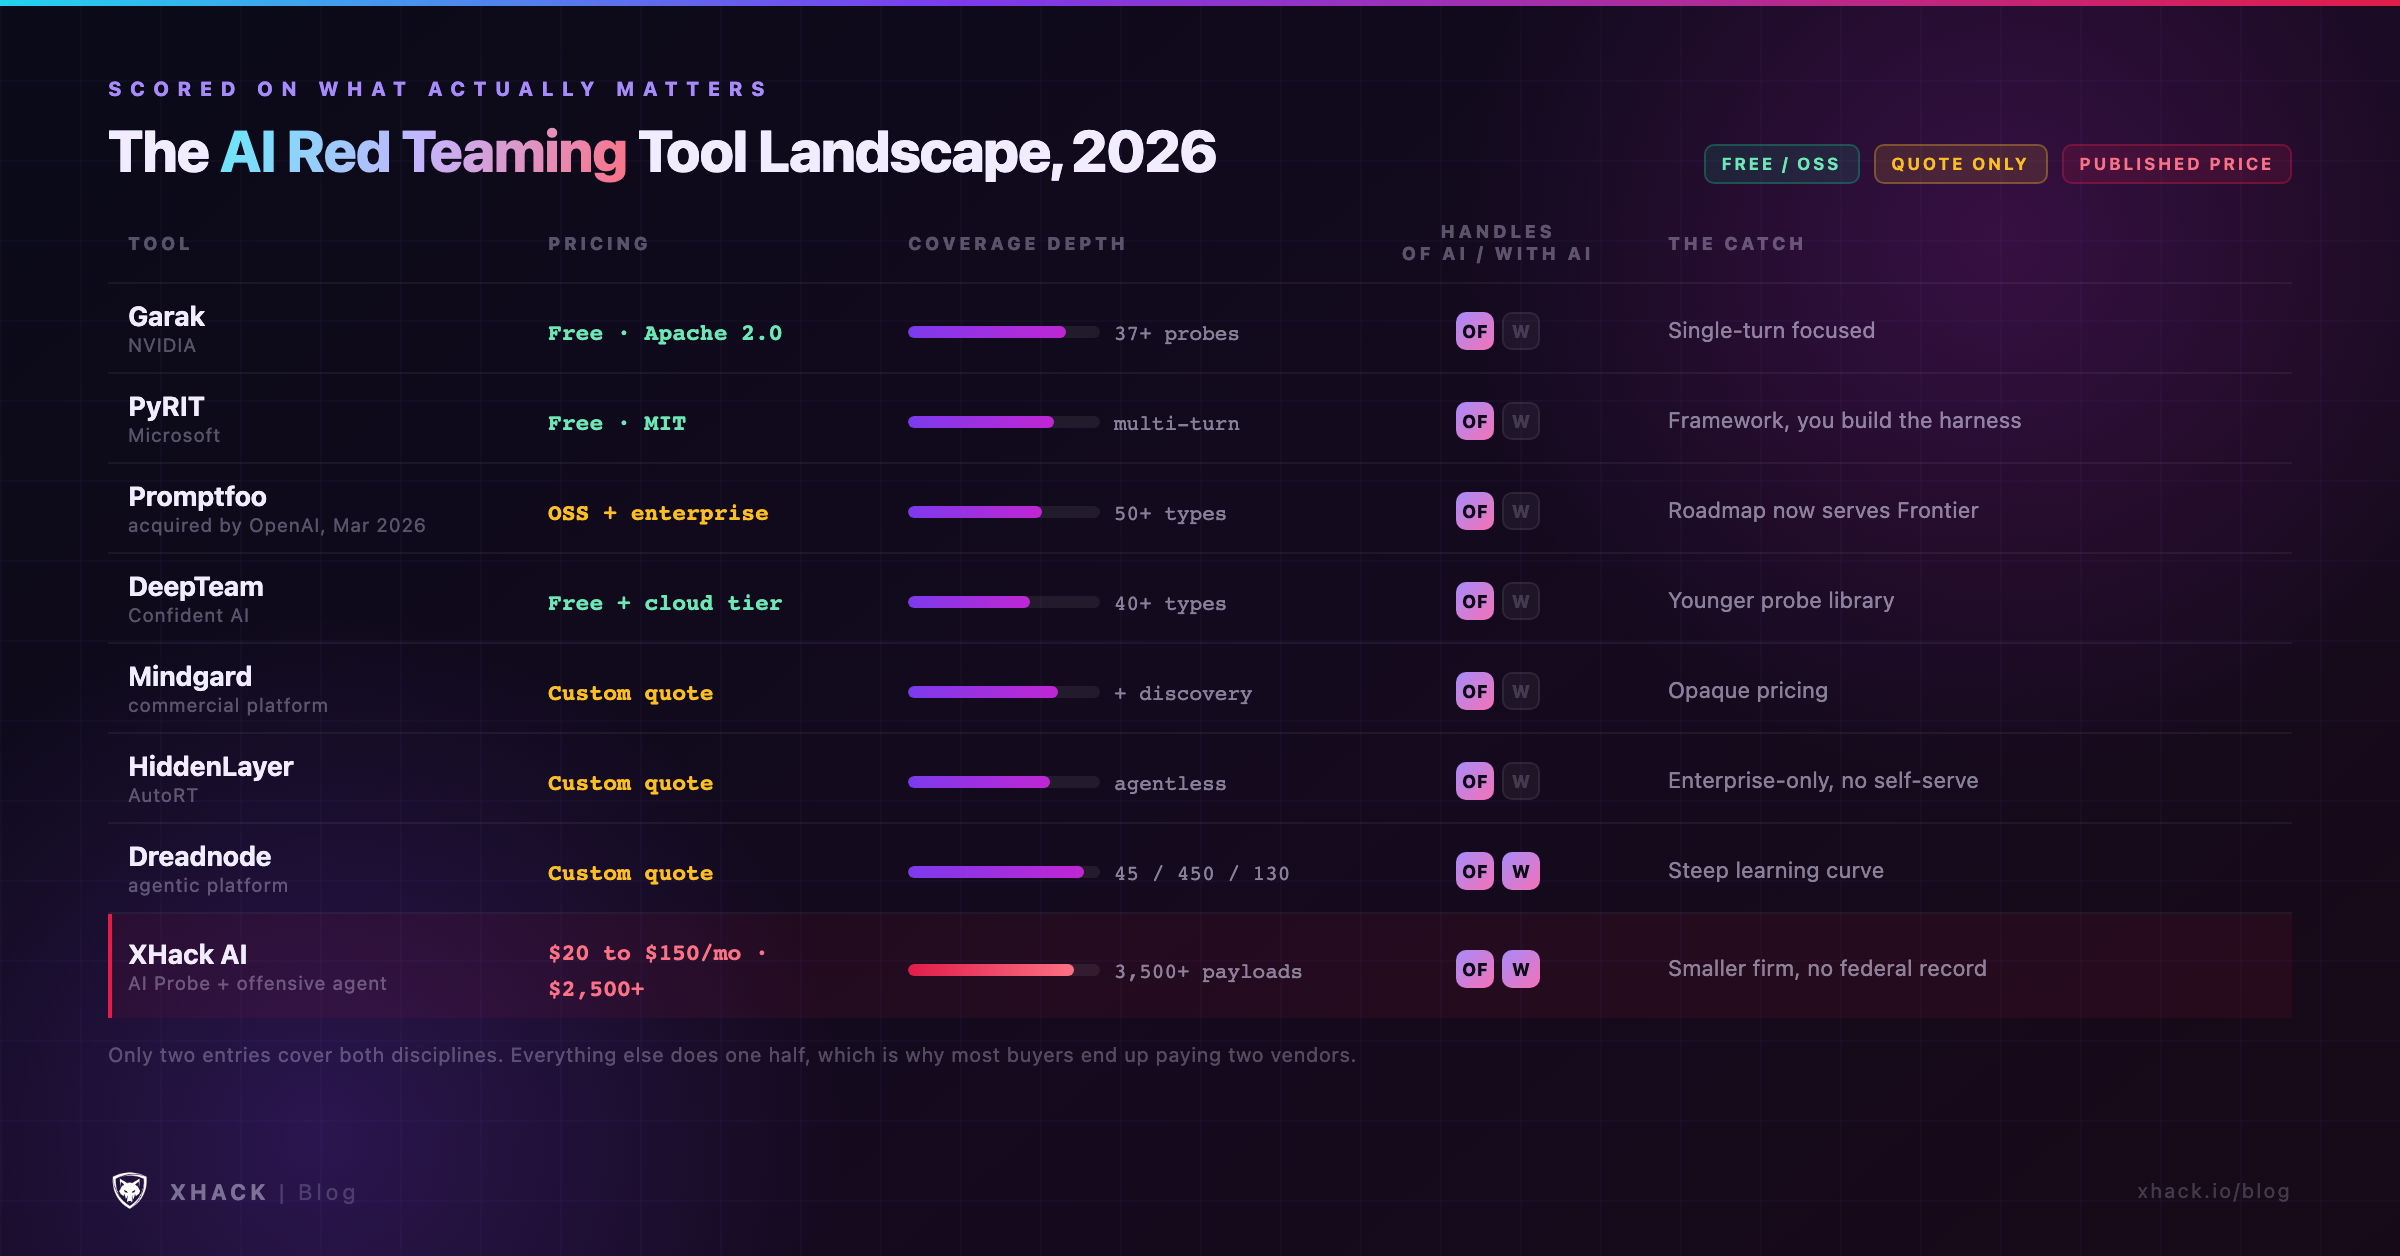Click the Dreadnode coverage depth bar
The width and height of the screenshot is (2400, 1256).
point(1003,872)
